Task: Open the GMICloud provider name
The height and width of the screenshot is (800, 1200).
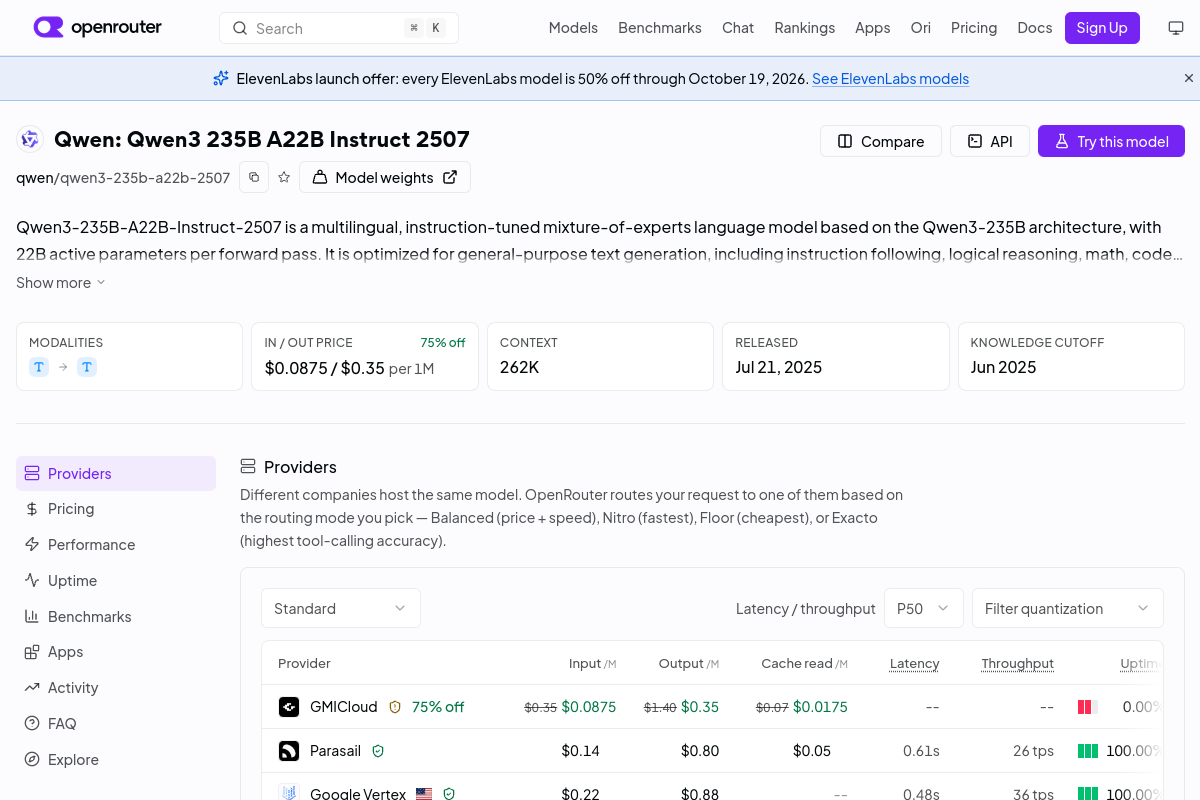Action: coord(344,707)
